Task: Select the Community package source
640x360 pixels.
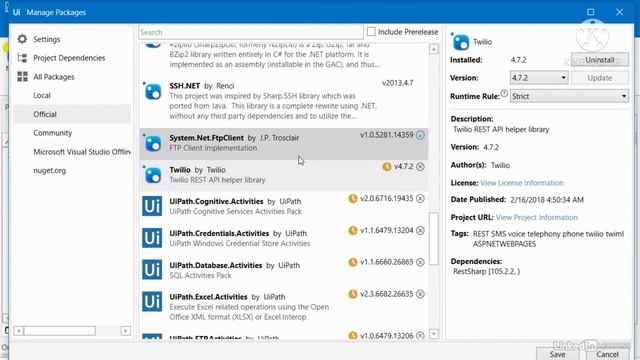Action: coord(52,133)
